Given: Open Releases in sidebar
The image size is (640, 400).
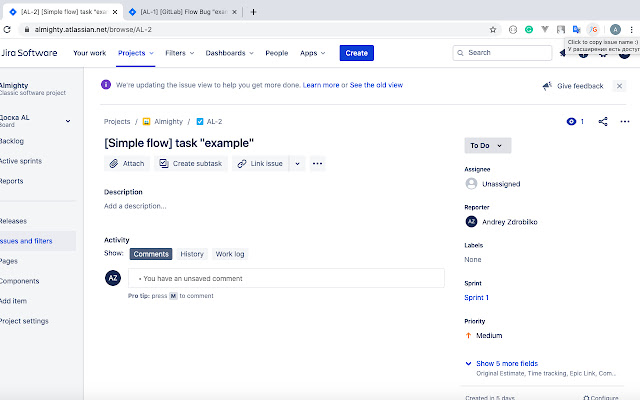Looking at the screenshot, I should pyautogui.click(x=13, y=221).
